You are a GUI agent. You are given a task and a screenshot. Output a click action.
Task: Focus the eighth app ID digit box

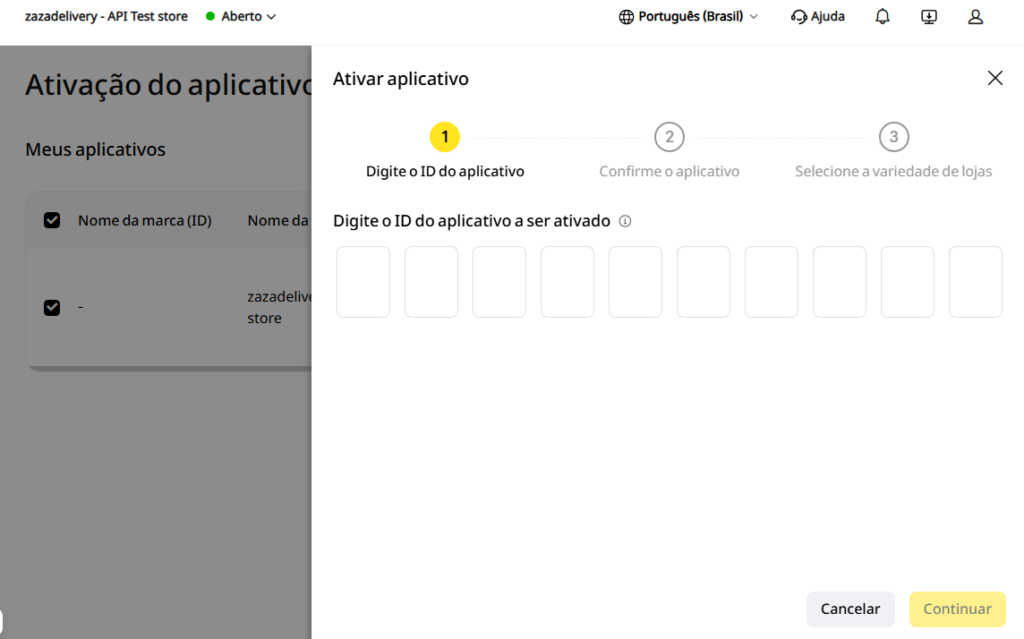pyautogui.click(x=839, y=282)
